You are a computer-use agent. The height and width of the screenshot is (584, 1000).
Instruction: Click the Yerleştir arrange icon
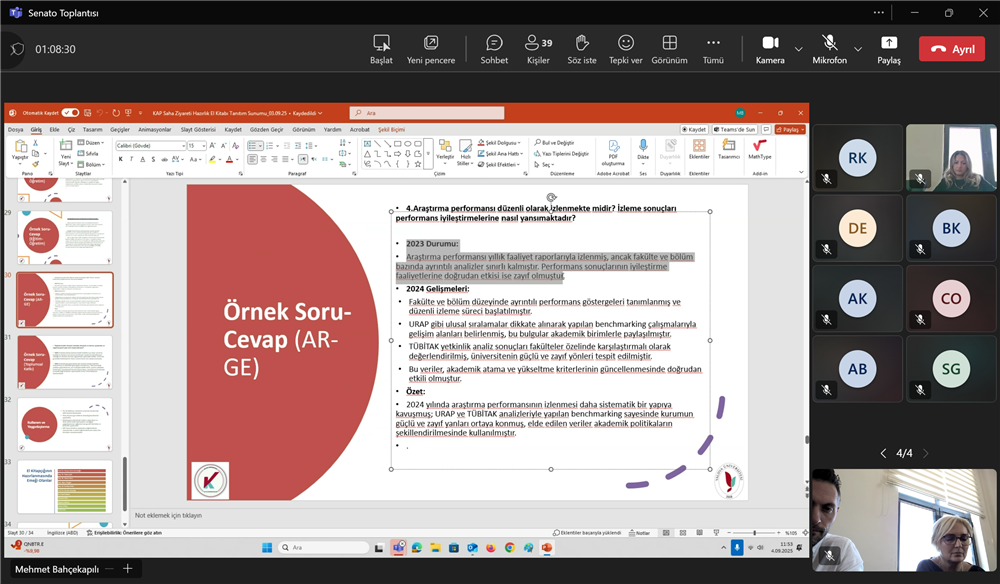(x=445, y=146)
